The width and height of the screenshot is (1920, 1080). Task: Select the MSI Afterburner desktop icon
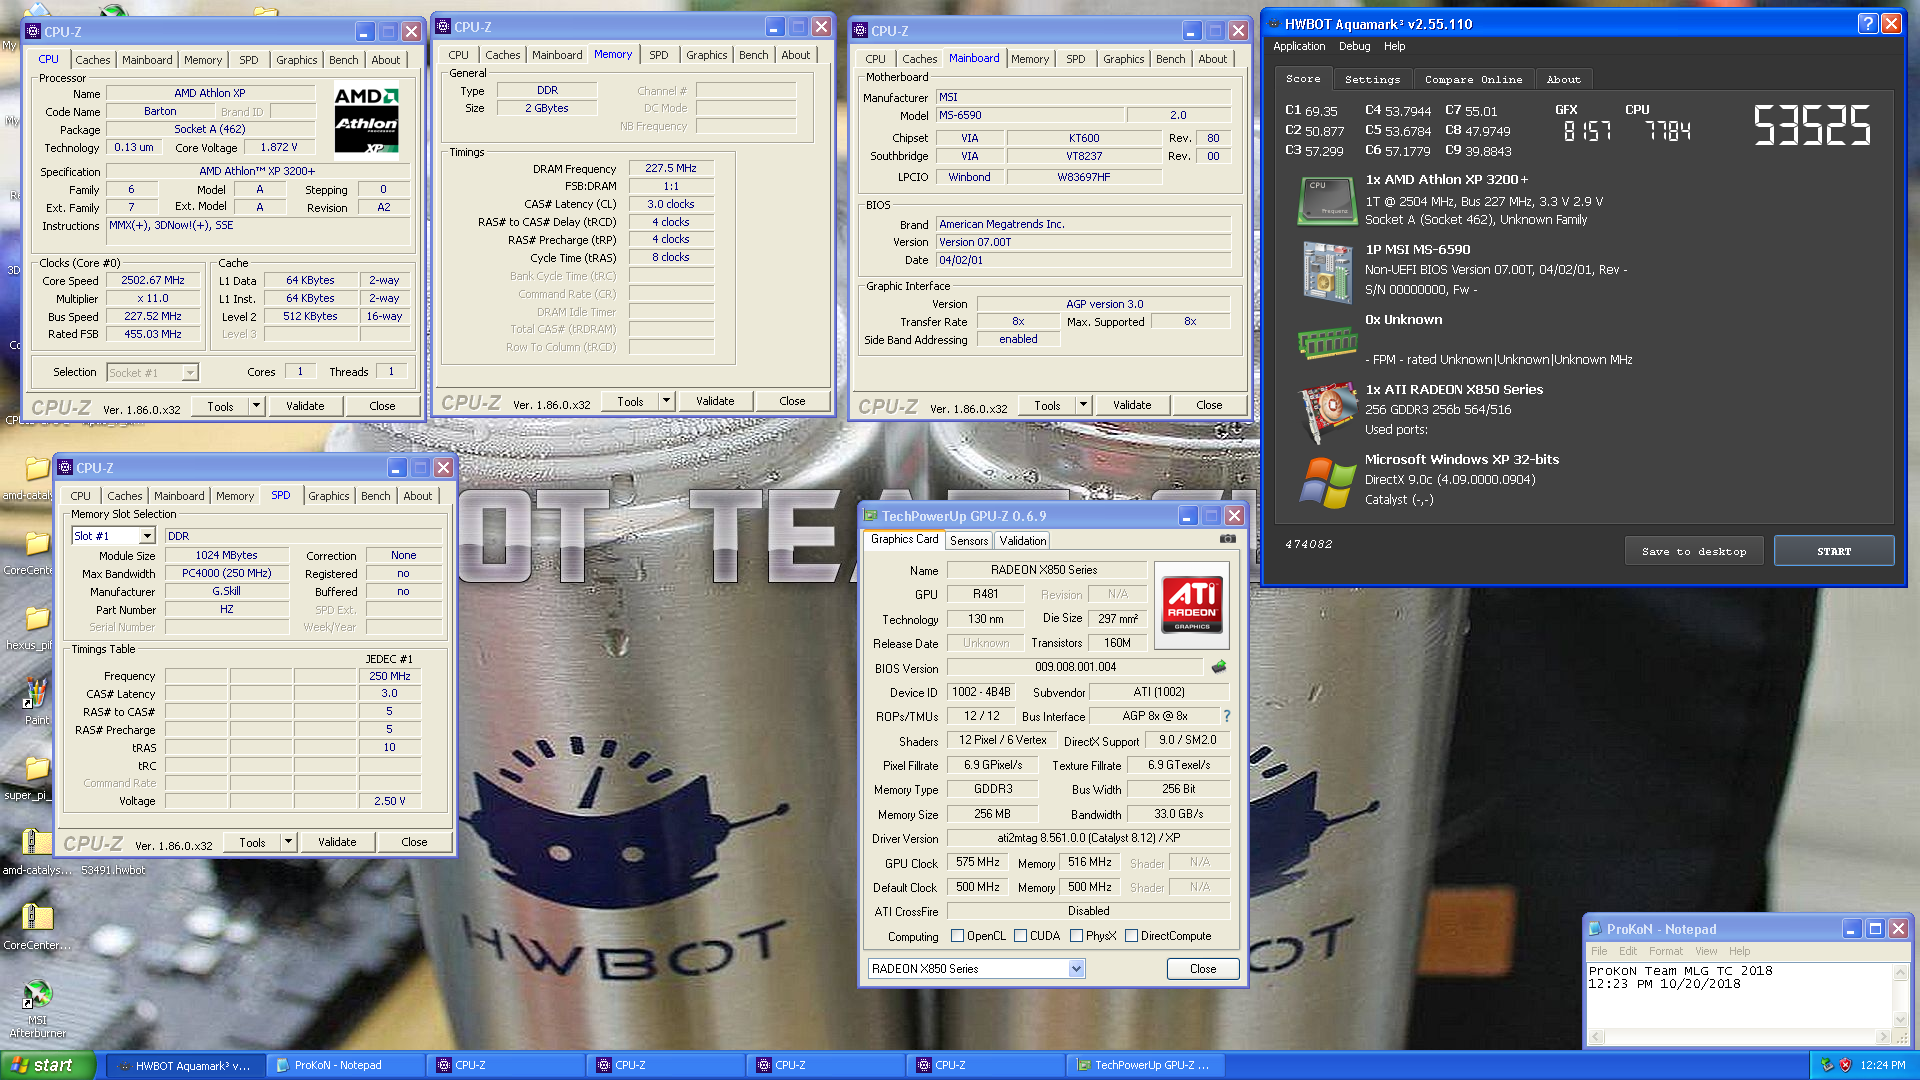pyautogui.click(x=37, y=1008)
